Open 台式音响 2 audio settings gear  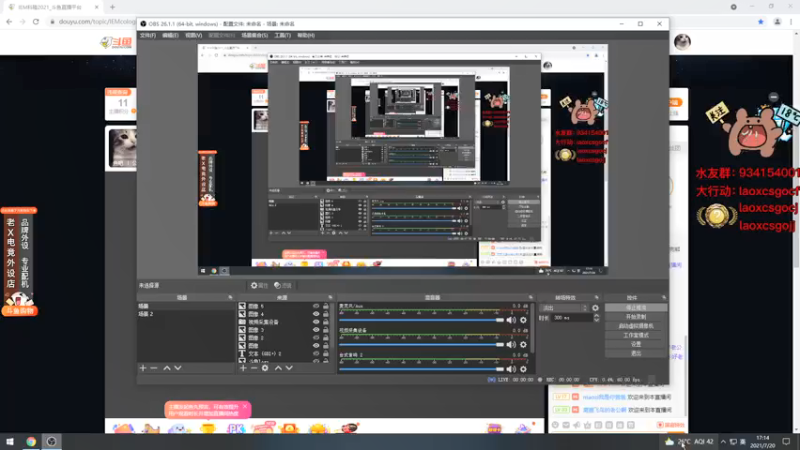coord(523,369)
